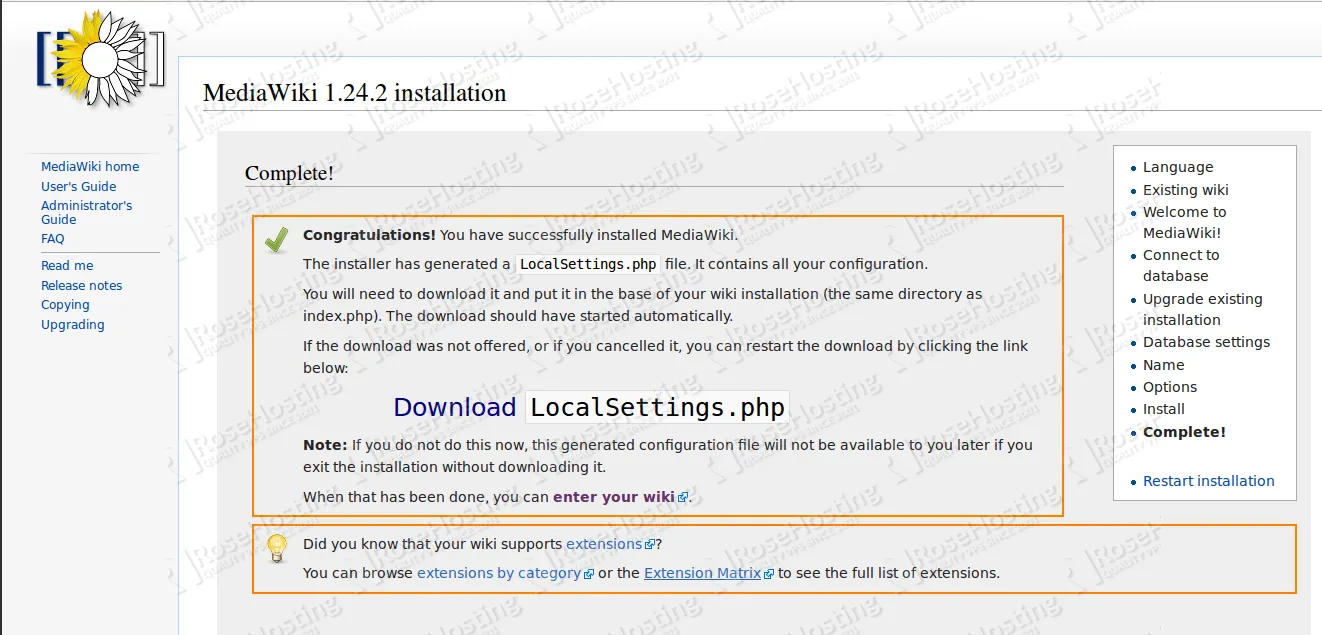Viewport: 1322px width, 635px height.
Task: Open the User's Guide from the sidebar
Action: (x=78, y=186)
